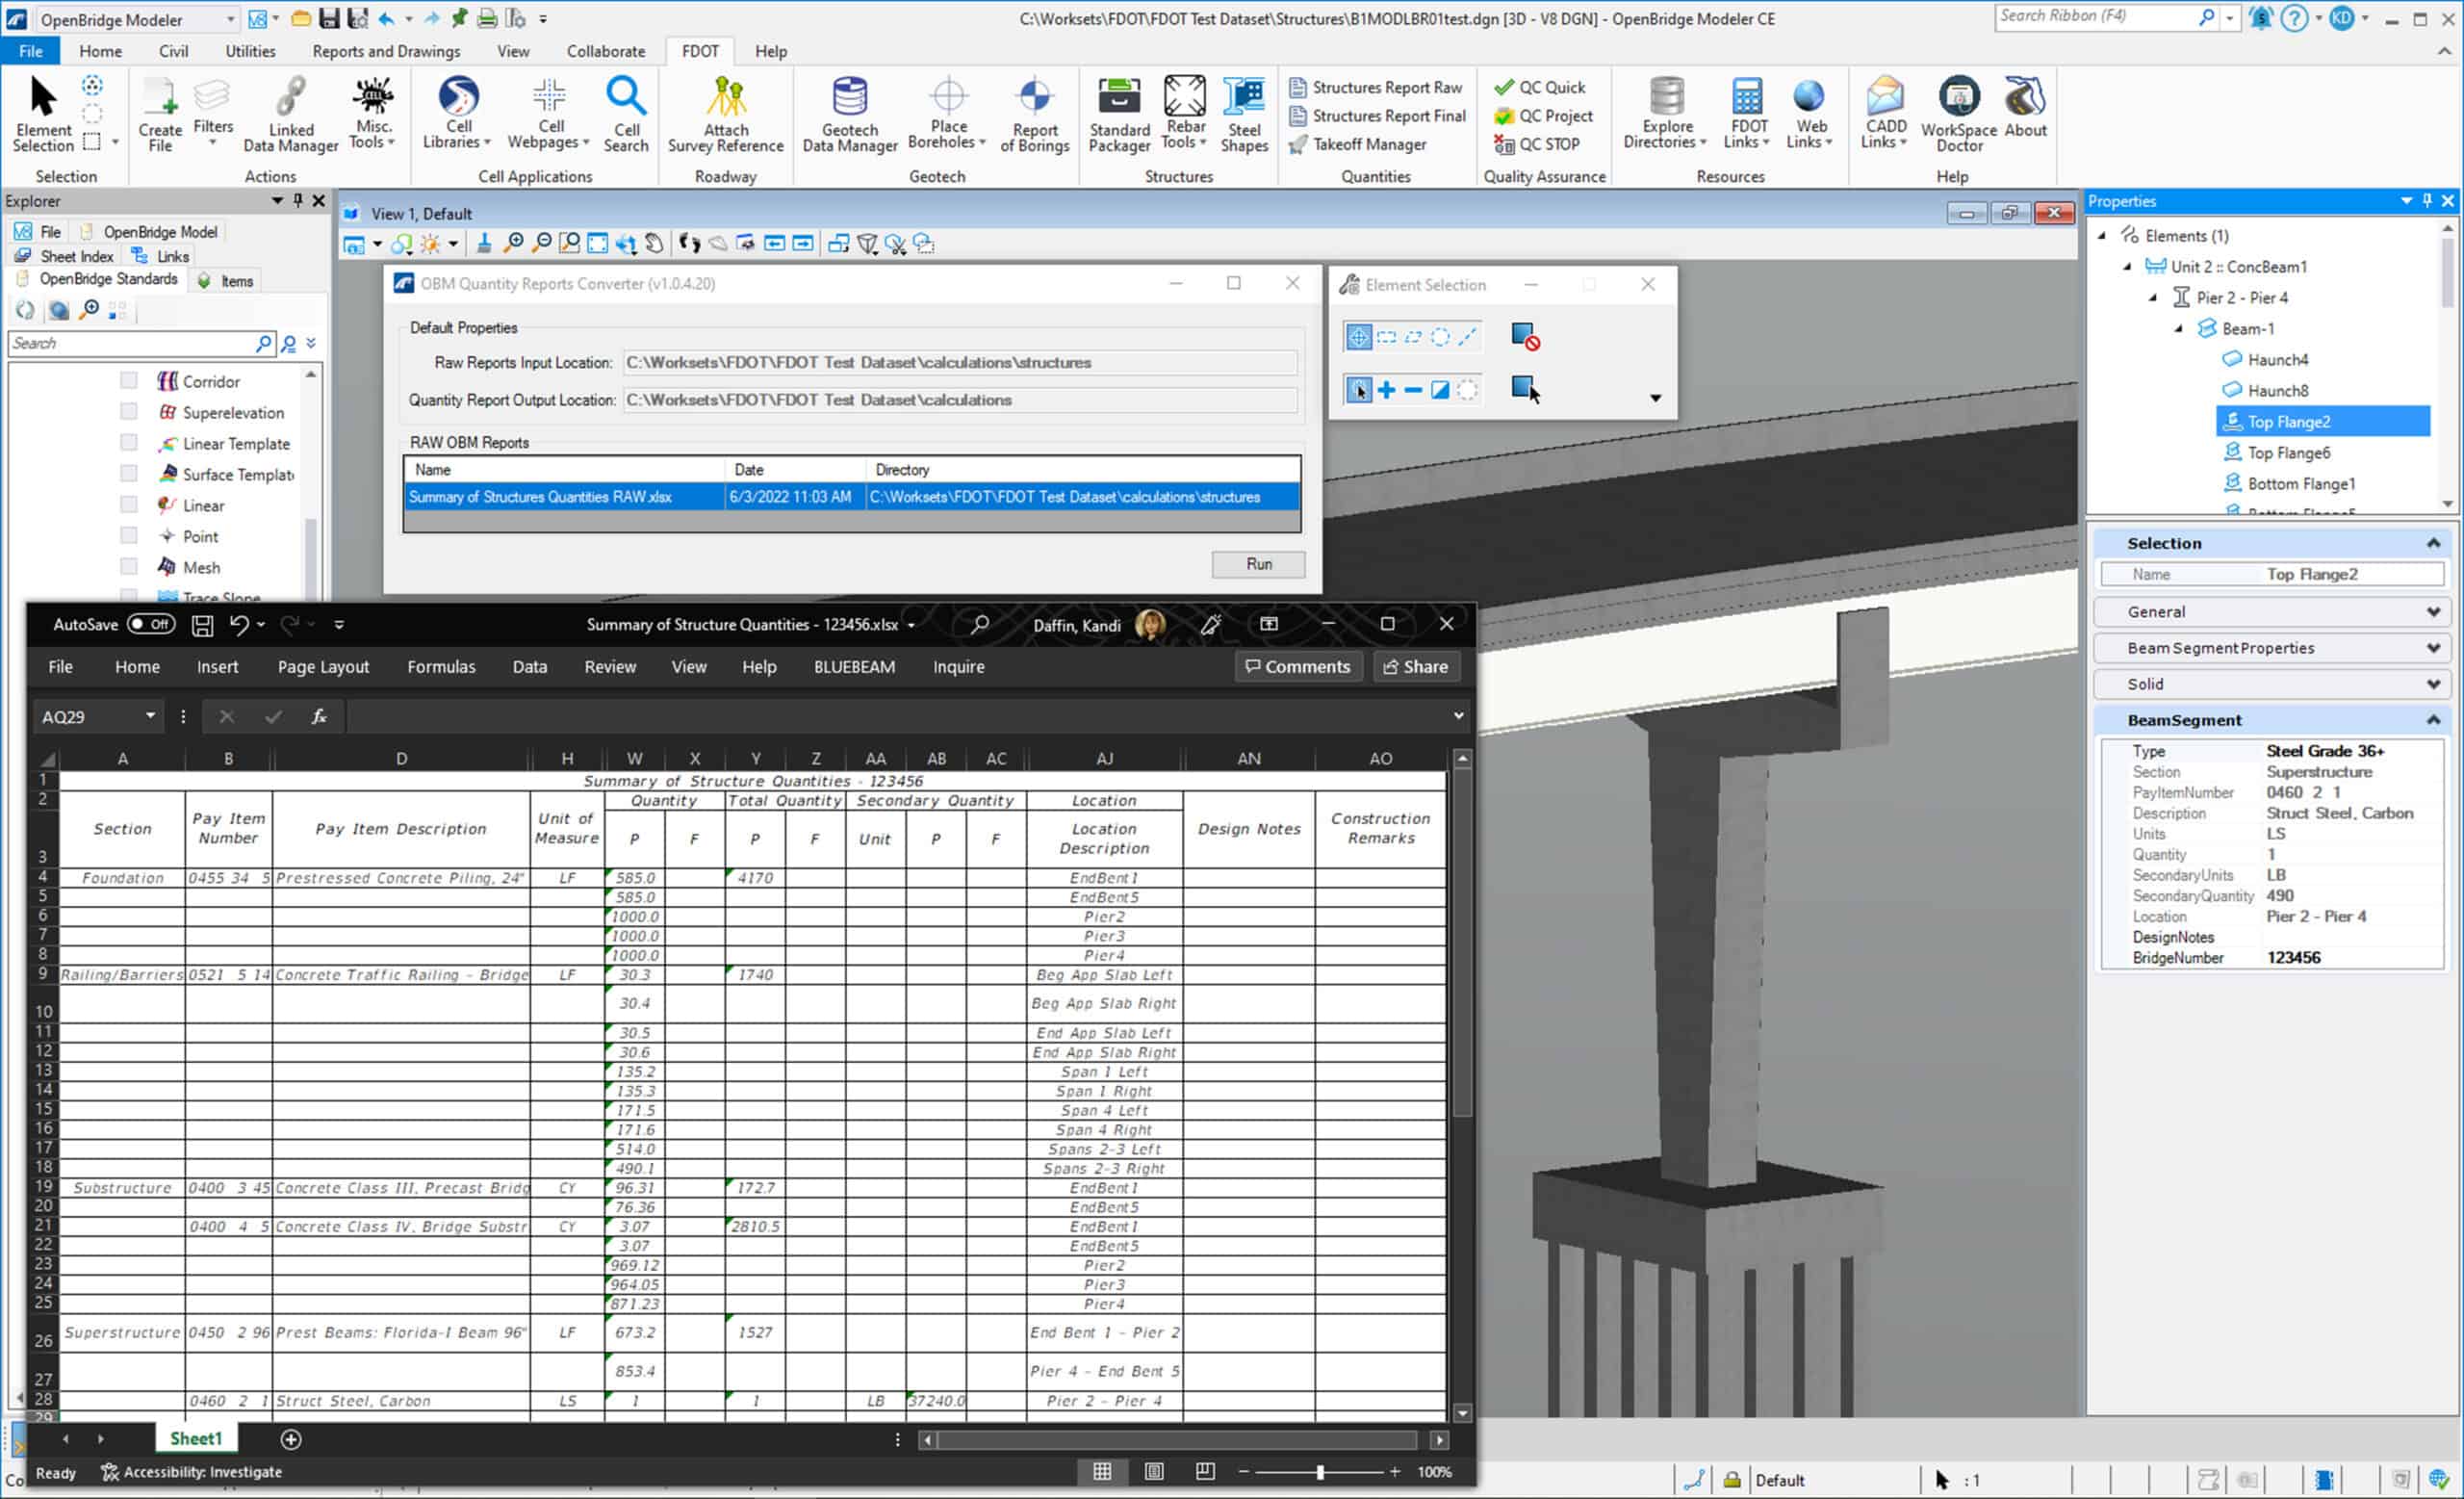The image size is (2464, 1499).
Task: Toggle the AutoSave switch in Excel
Action: (151, 624)
